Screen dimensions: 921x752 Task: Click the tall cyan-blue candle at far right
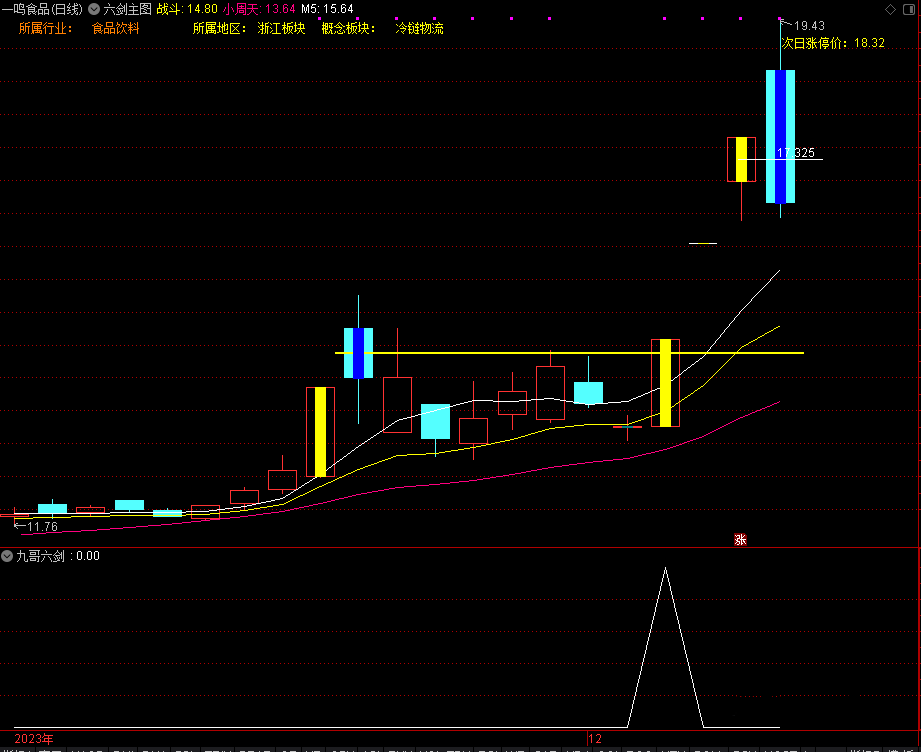coord(780,136)
